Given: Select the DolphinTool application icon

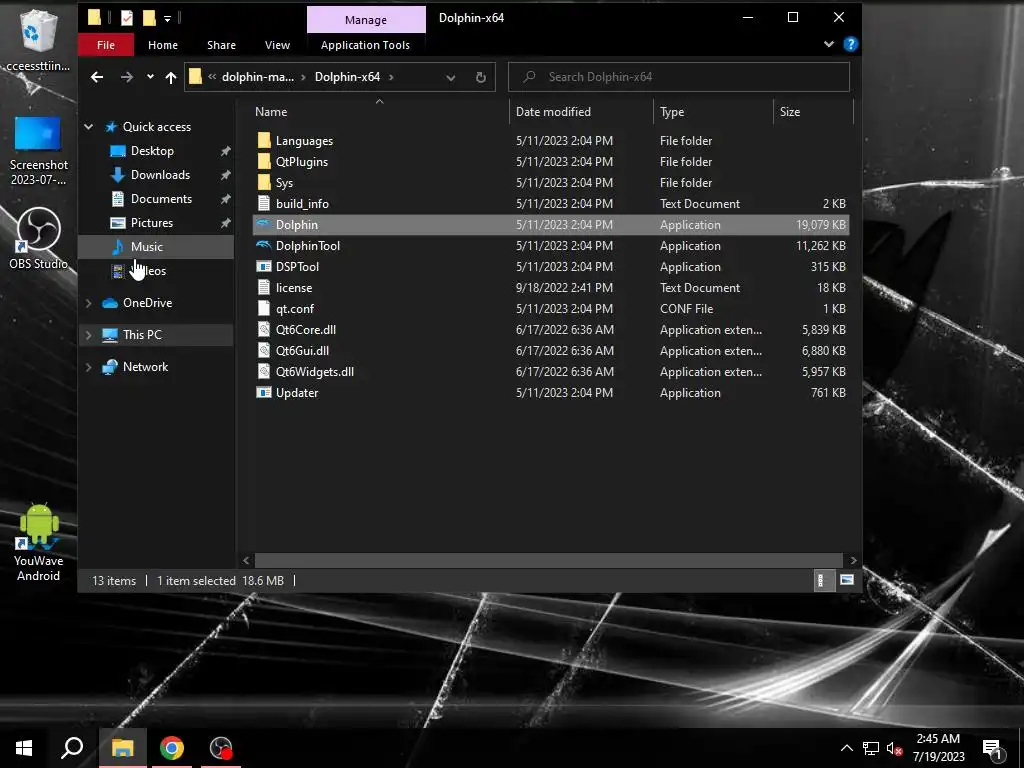Looking at the screenshot, I should [x=263, y=246].
